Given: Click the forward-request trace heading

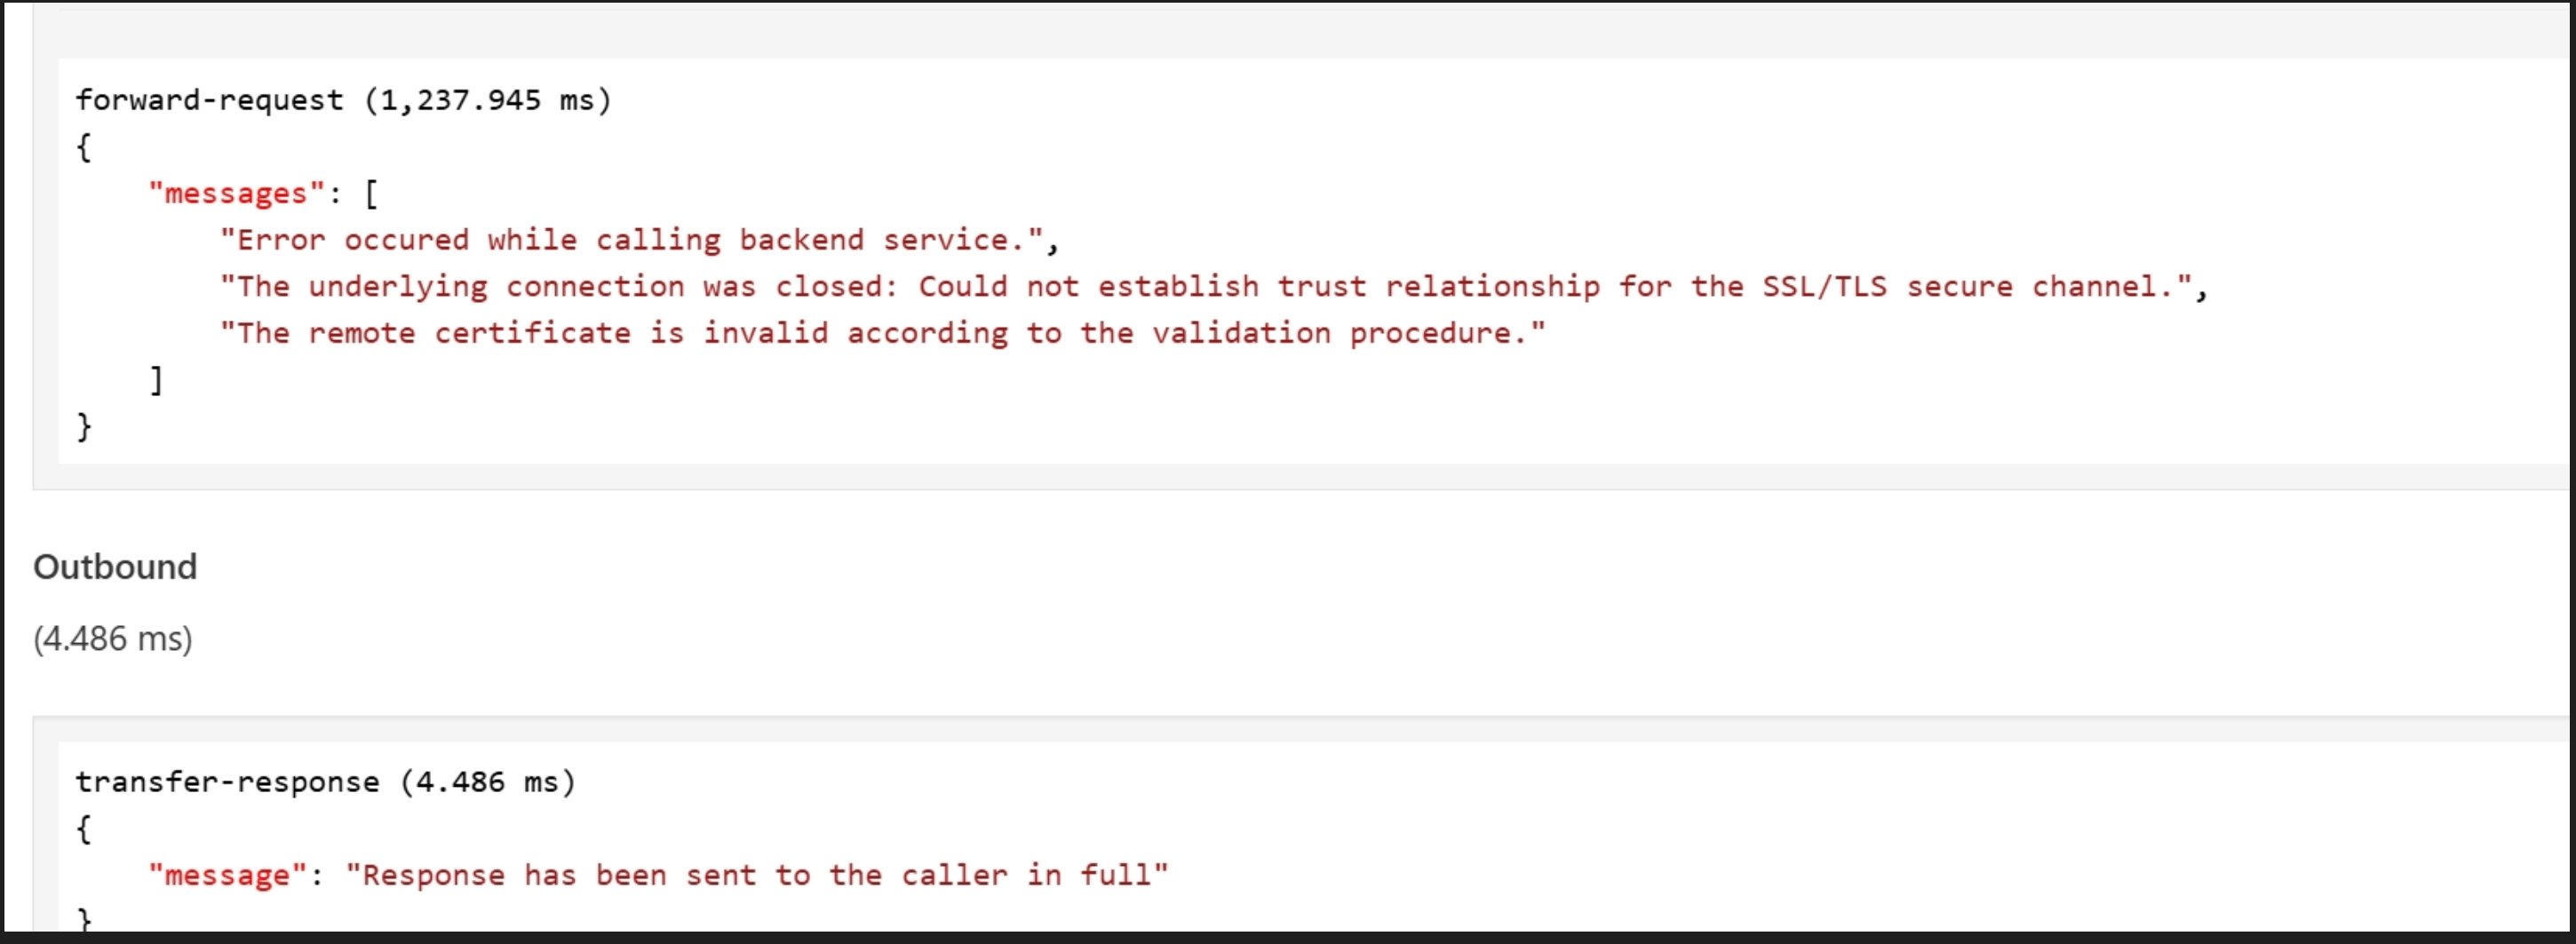Looking at the screenshot, I should pyautogui.click(x=208, y=100).
